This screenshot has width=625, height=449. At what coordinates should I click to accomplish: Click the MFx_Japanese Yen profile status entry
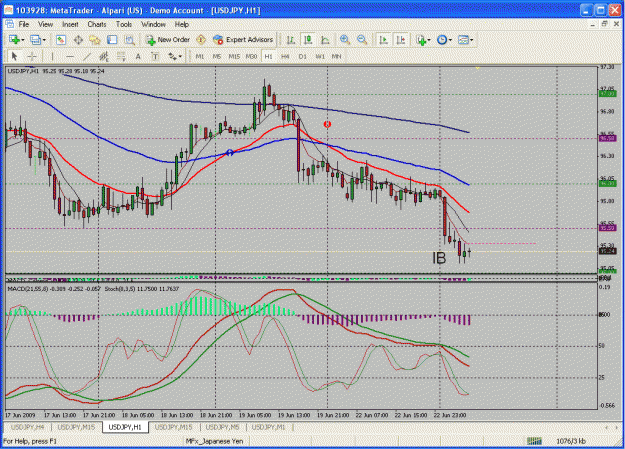214,441
